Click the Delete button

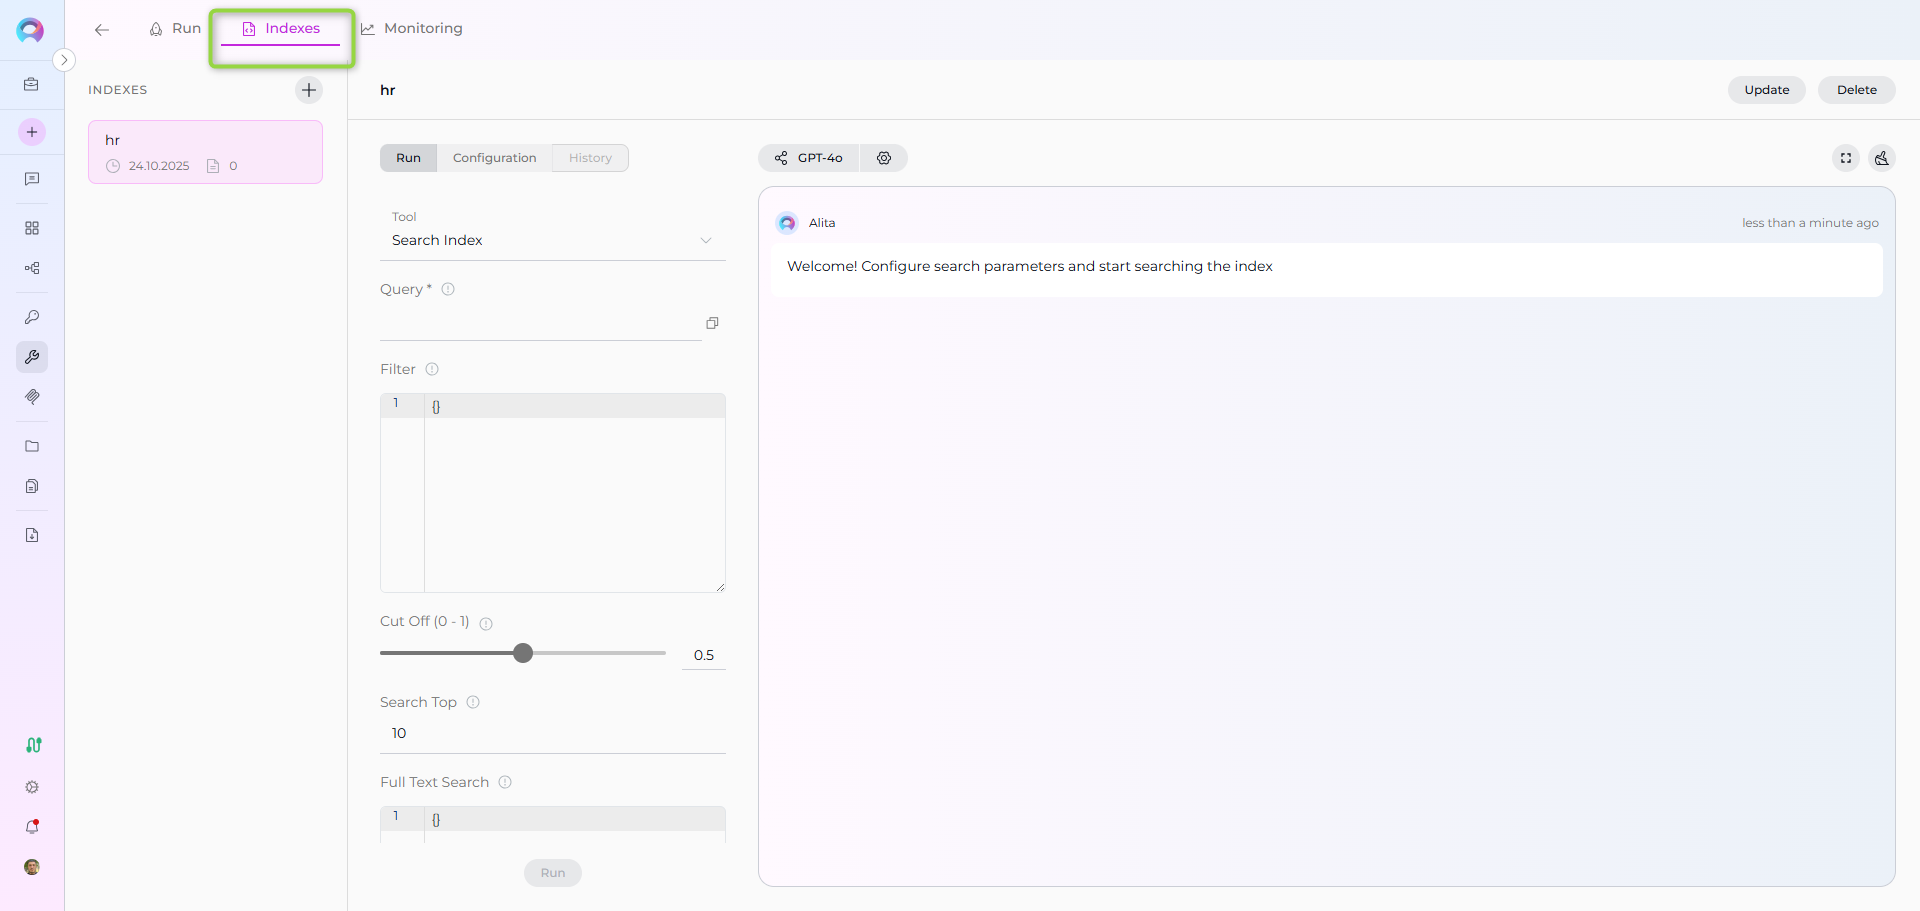[1856, 90]
